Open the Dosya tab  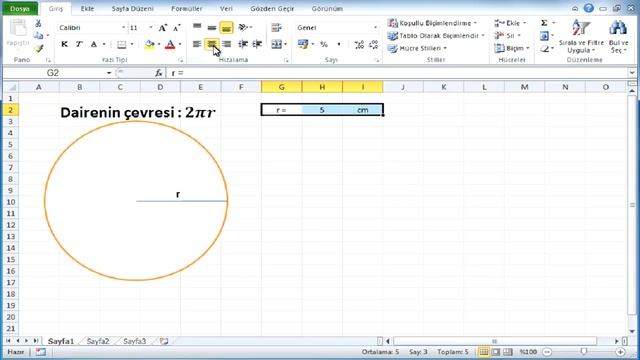click(x=20, y=9)
